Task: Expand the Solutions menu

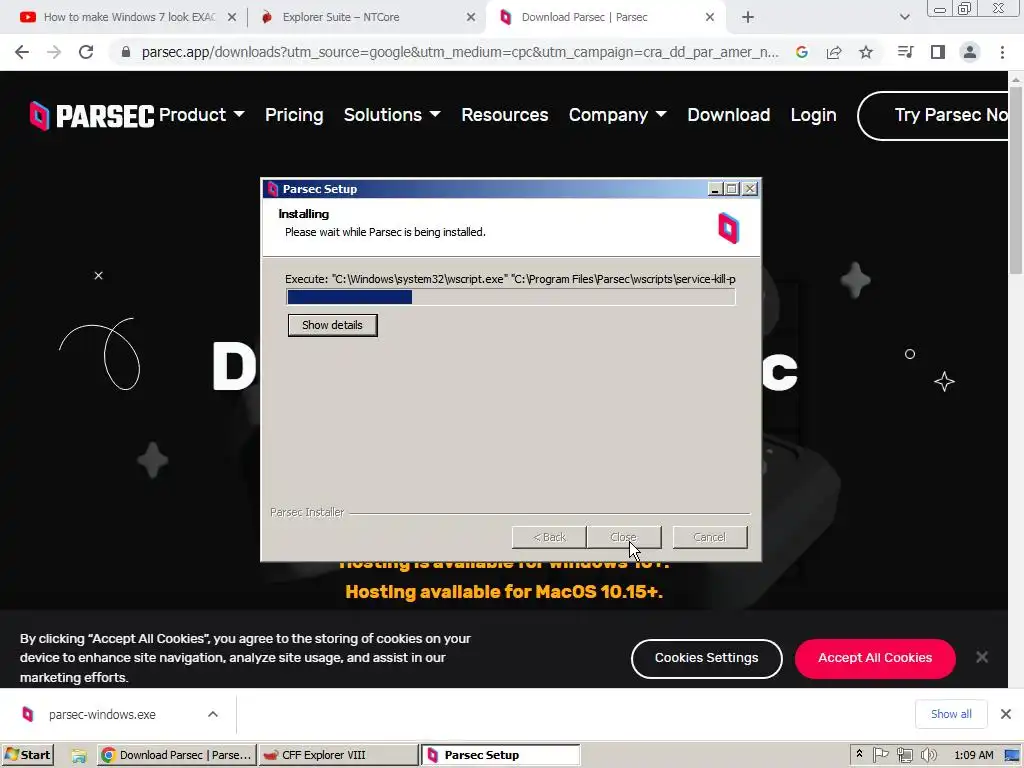Action: click(x=392, y=115)
